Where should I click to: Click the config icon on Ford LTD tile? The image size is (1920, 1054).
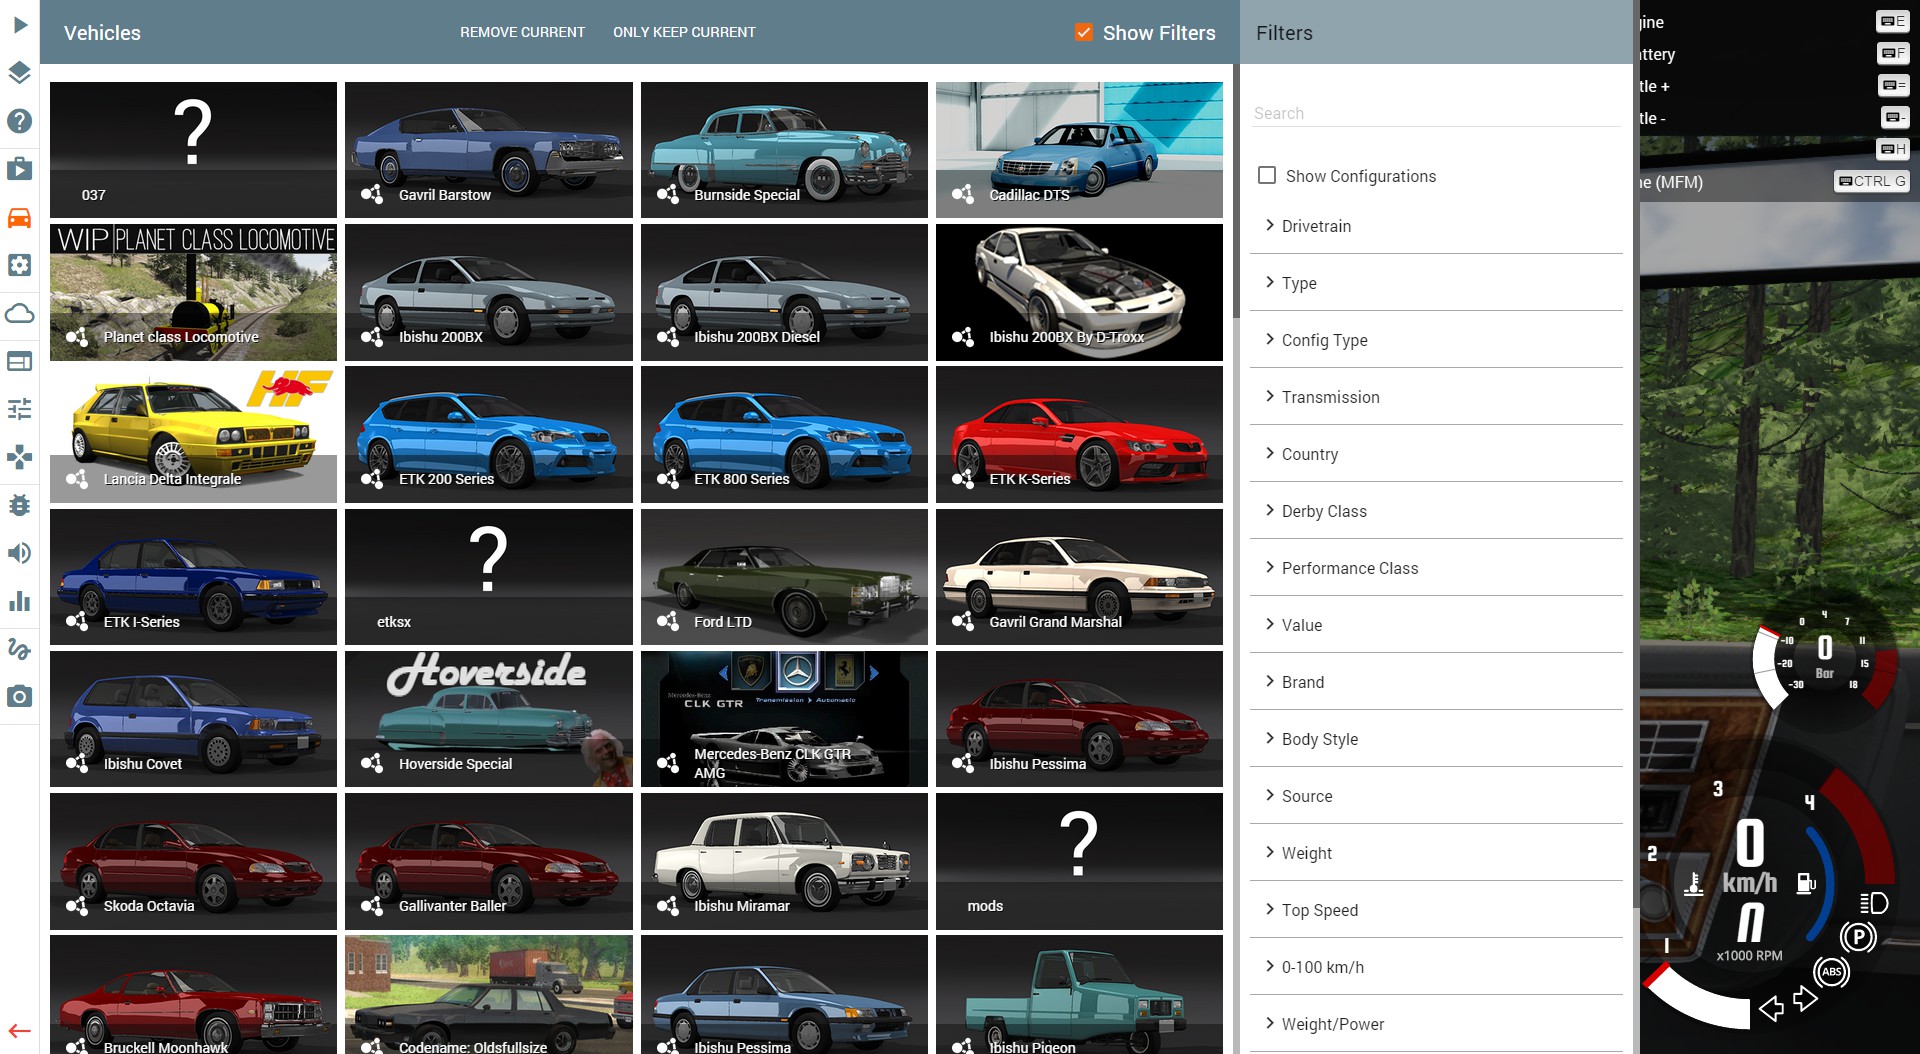click(667, 621)
